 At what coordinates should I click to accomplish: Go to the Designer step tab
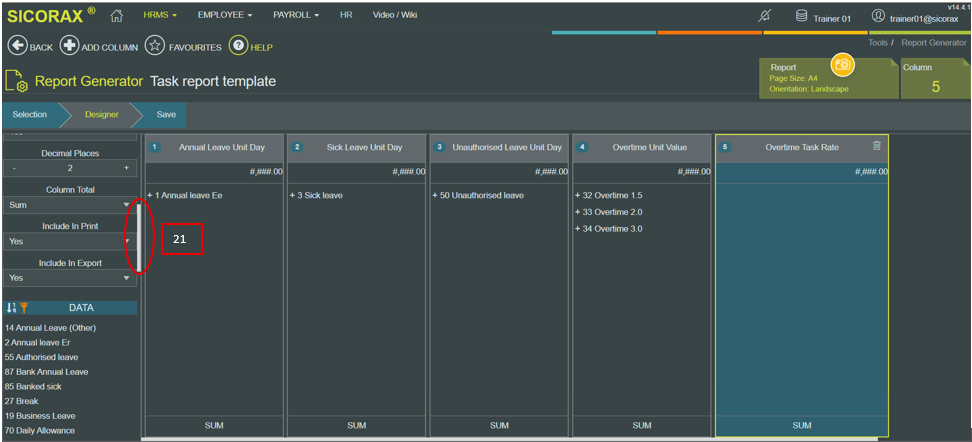[102, 115]
